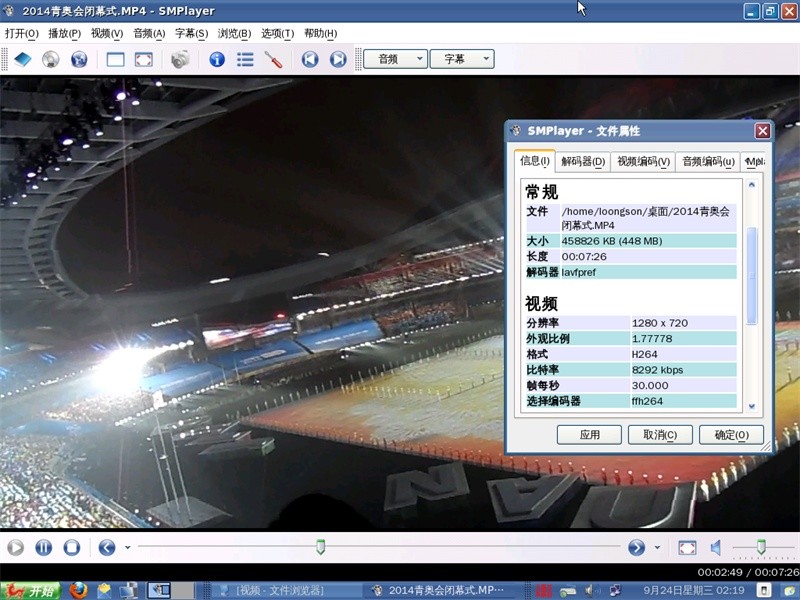Stop the video playback
Screen dimensions: 800x600
[x=71, y=547]
